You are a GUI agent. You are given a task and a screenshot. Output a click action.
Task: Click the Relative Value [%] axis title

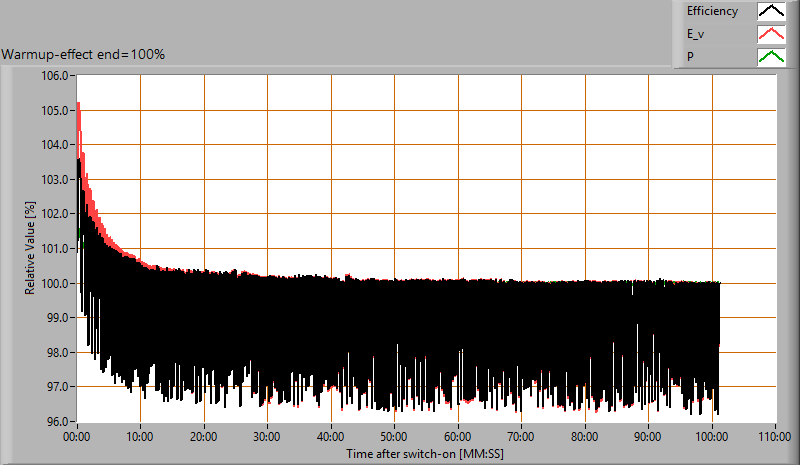[30, 248]
